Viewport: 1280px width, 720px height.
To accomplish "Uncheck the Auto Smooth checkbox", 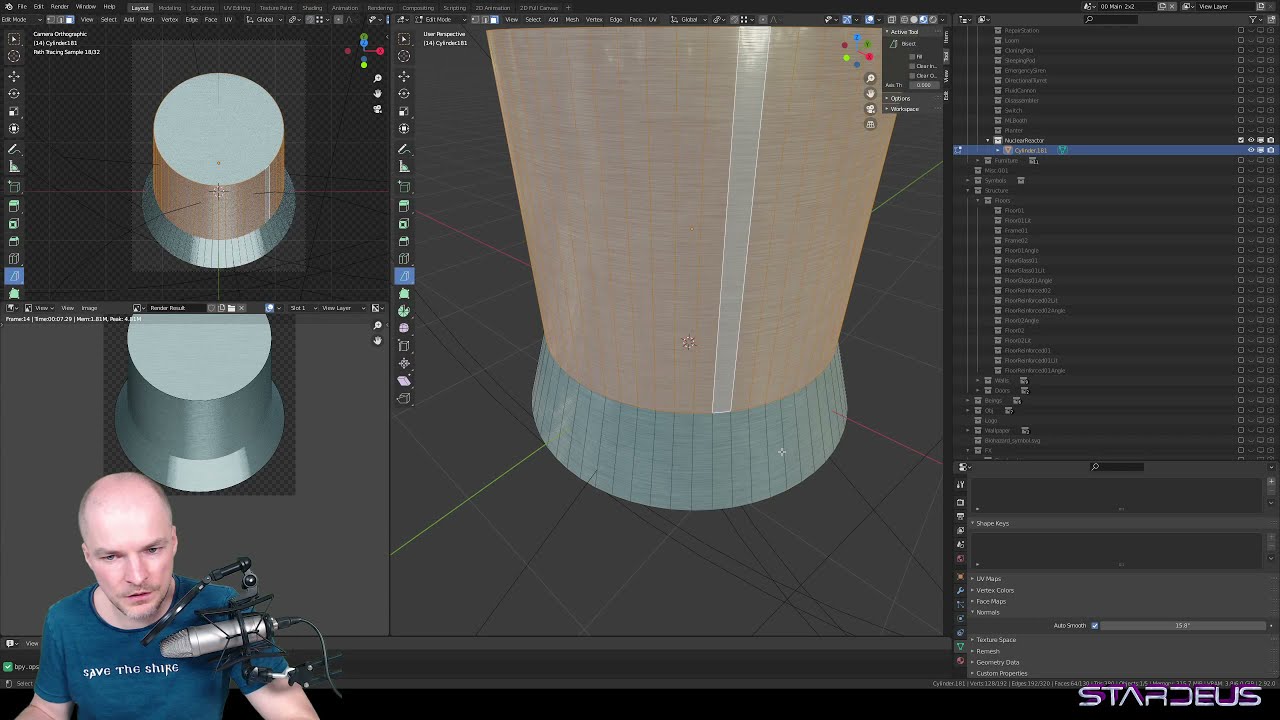I will point(1094,626).
